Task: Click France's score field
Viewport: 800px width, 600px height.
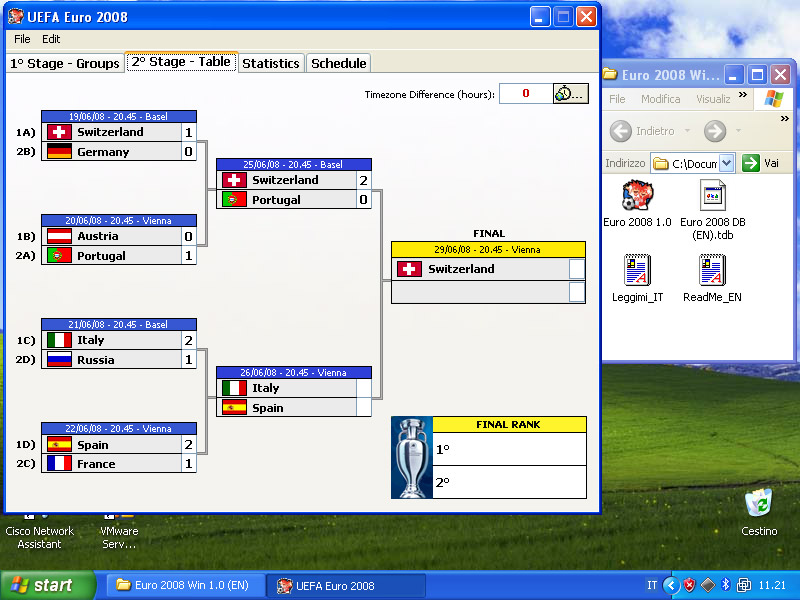Action: point(188,463)
